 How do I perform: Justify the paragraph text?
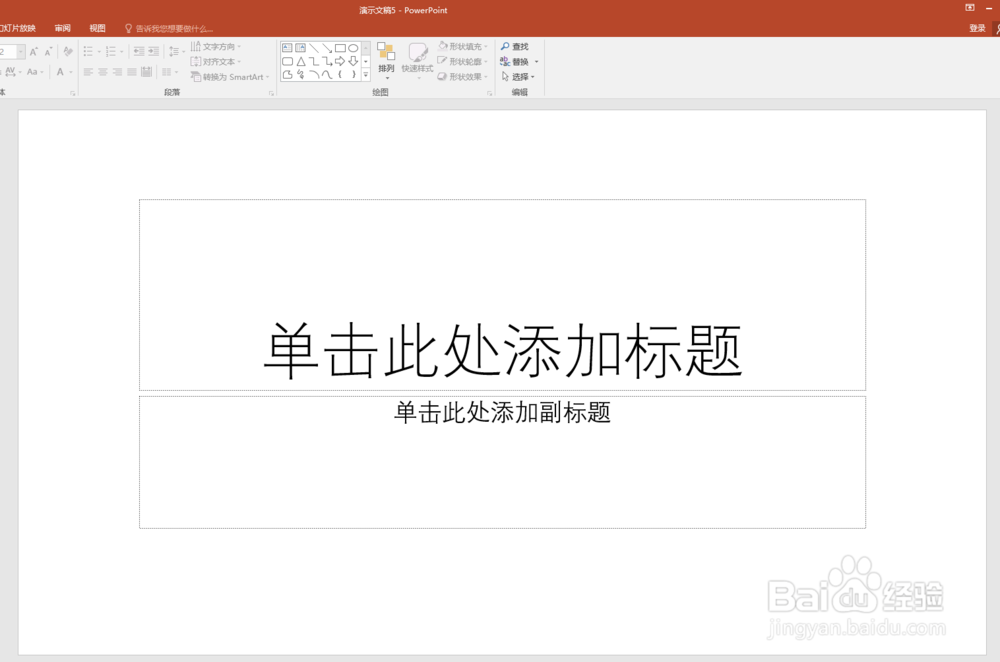click(132, 72)
